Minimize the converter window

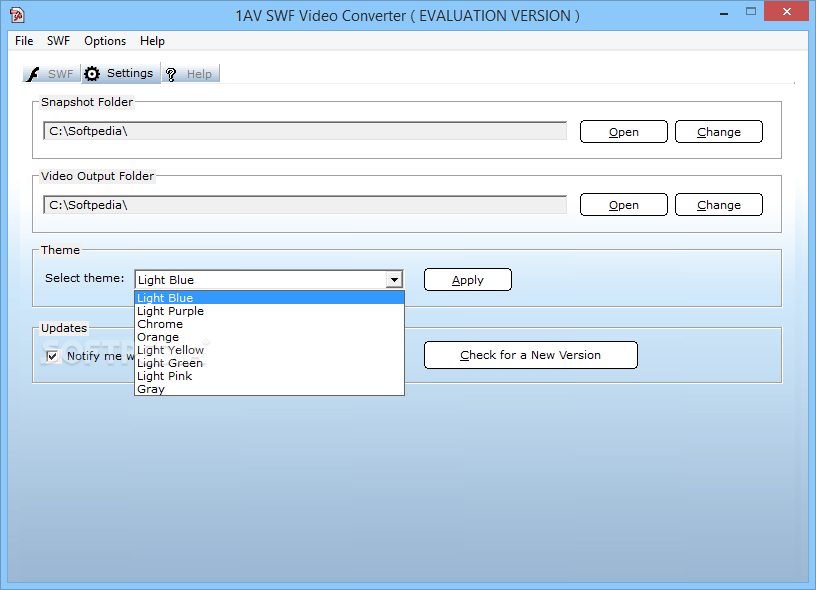coord(723,13)
